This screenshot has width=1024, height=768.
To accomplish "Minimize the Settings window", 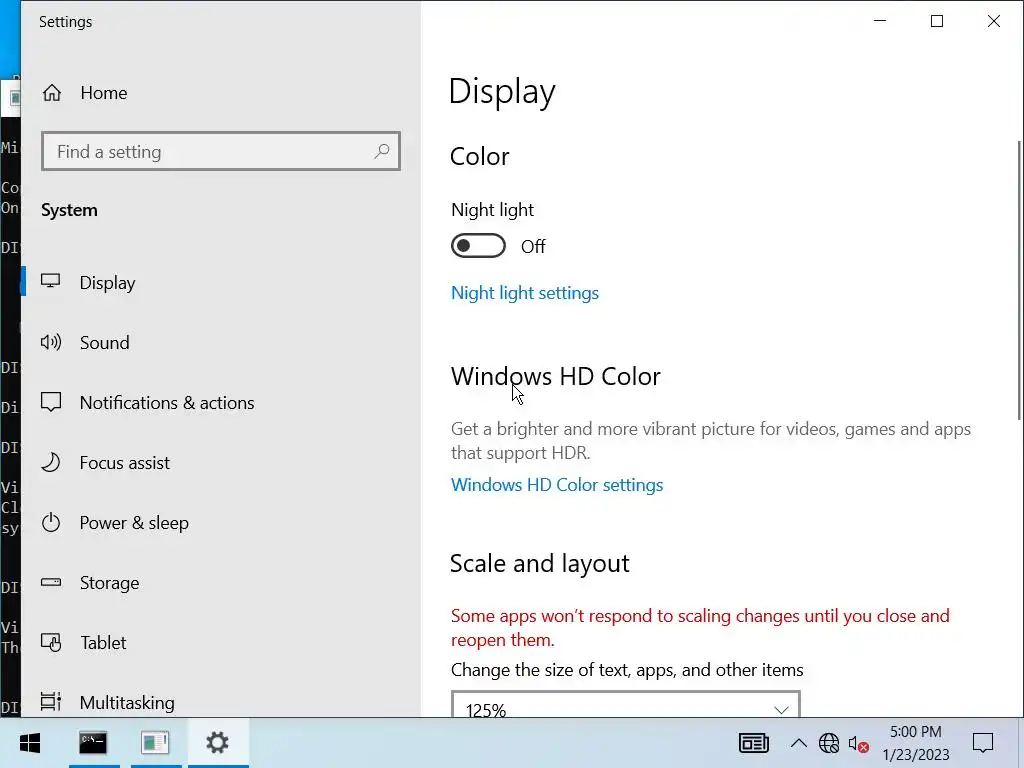I will tap(880, 21).
